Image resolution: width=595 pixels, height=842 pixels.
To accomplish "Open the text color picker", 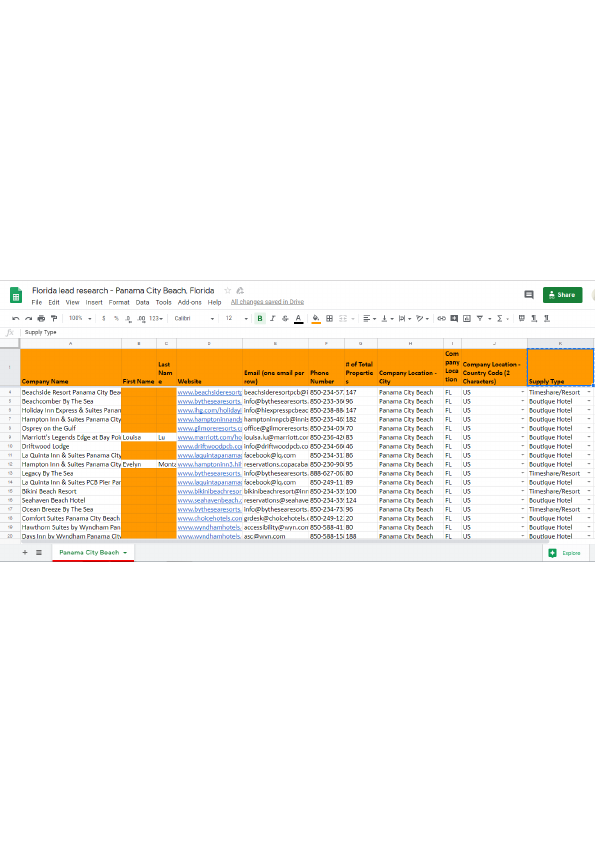I will (299, 318).
